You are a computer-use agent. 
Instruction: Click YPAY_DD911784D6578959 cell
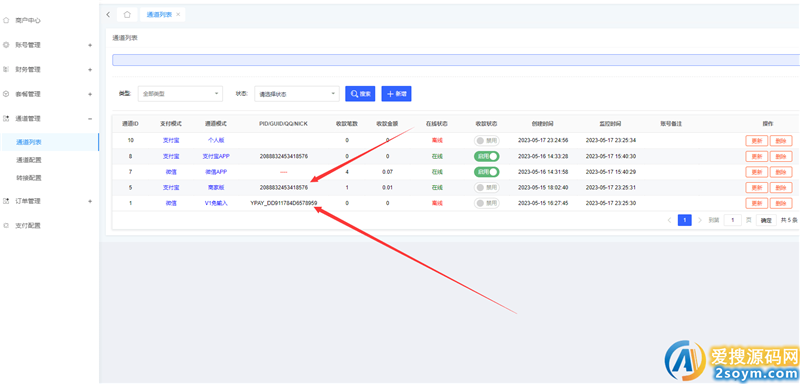284,203
